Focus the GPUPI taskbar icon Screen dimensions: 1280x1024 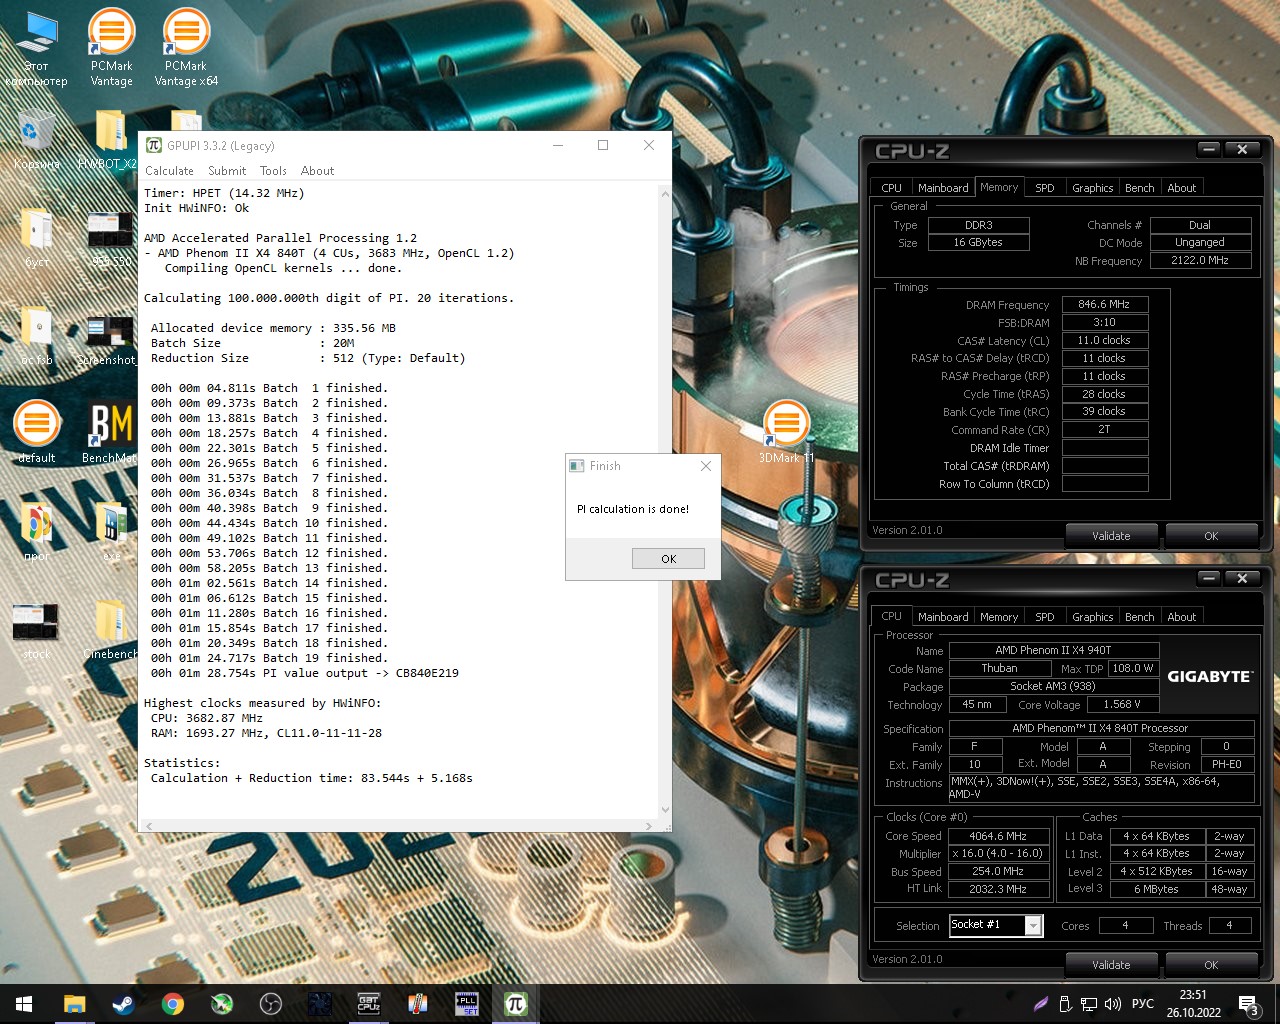[x=515, y=1004]
